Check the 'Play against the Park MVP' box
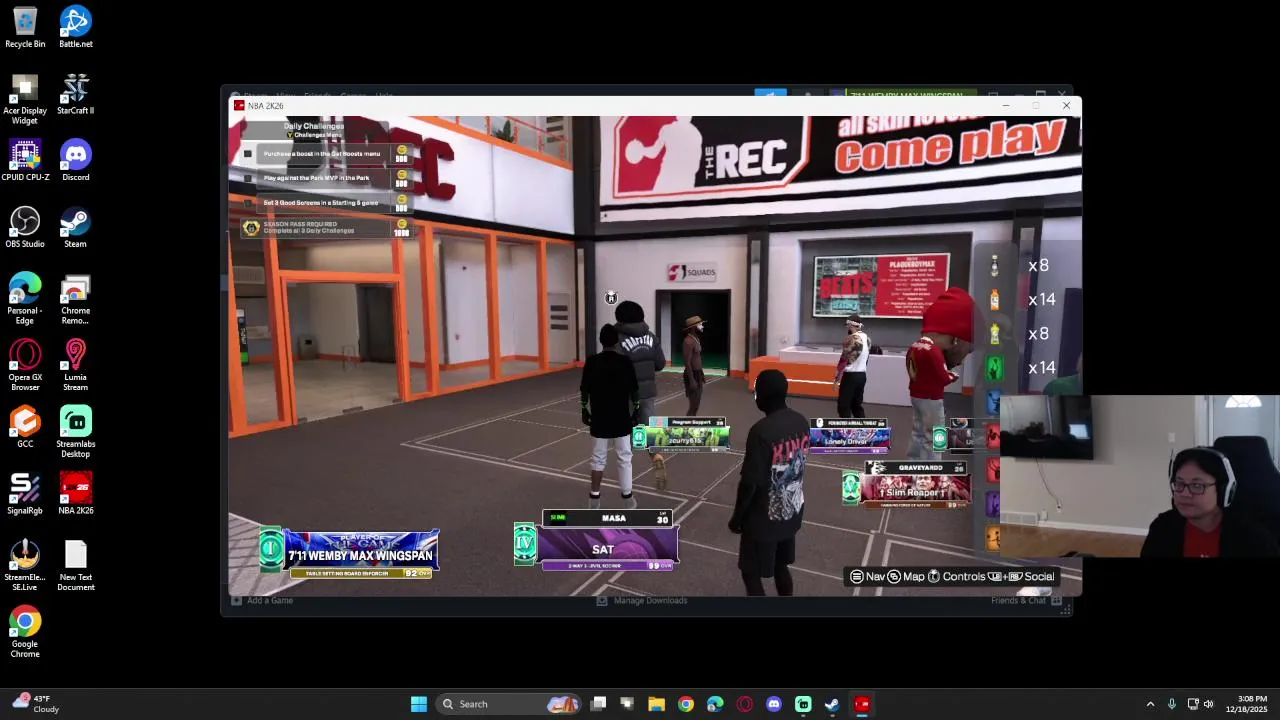The image size is (1280, 720). point(248,178)
